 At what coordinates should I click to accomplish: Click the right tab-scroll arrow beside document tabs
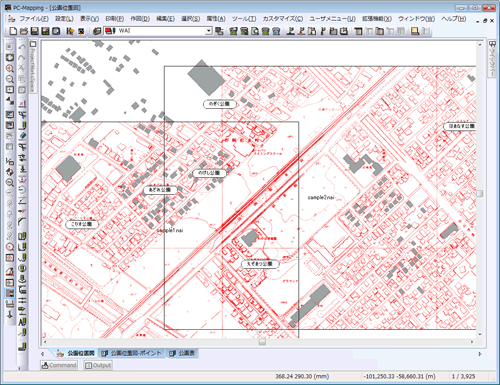tap(480, 354)
